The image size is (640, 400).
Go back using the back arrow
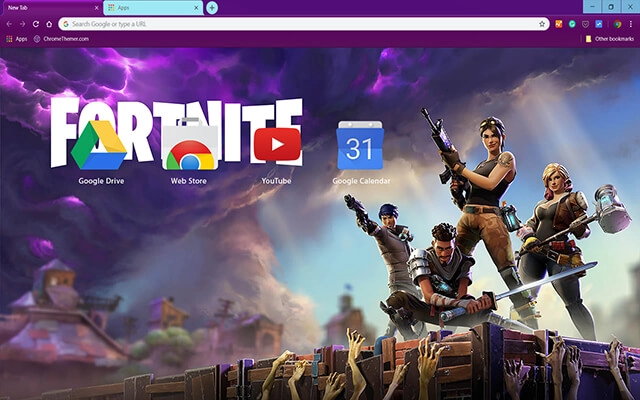pyautogui.click(x=9, y=24)
